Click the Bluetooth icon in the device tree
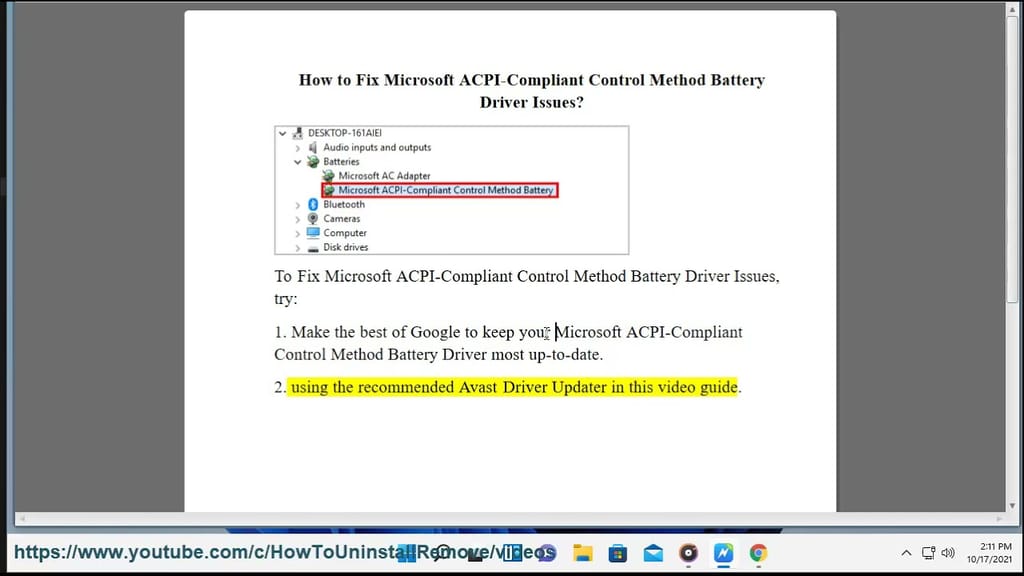 click(313, 205)
